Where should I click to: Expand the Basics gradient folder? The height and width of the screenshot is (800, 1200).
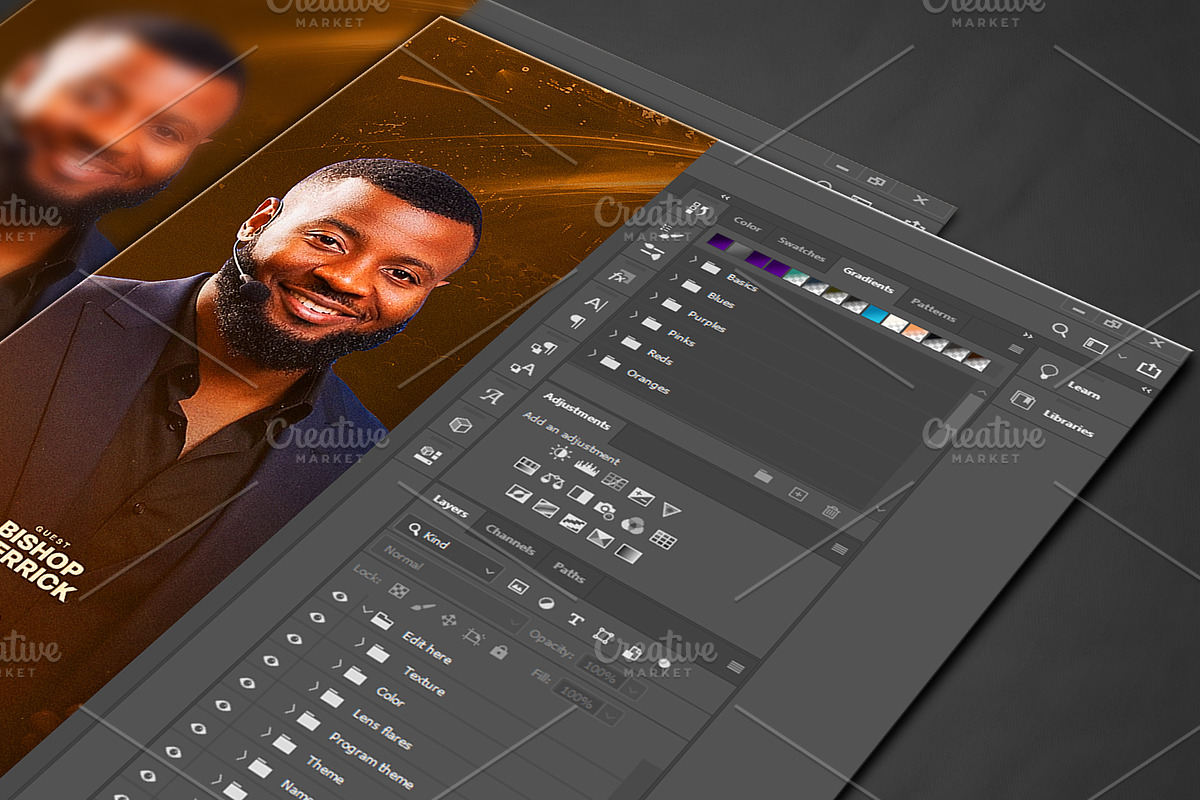click(x=694, y=261)
